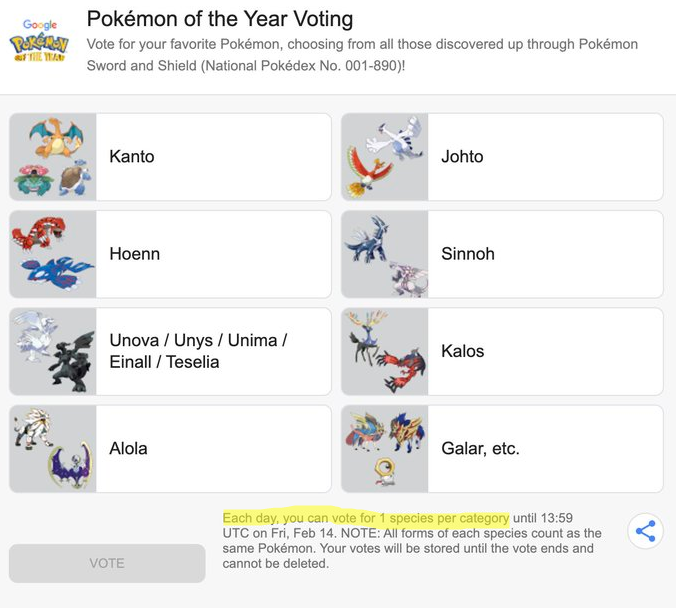676x608 pixels.
Task: Choose the Kalos region category
Action: click(x=502, y=351)
